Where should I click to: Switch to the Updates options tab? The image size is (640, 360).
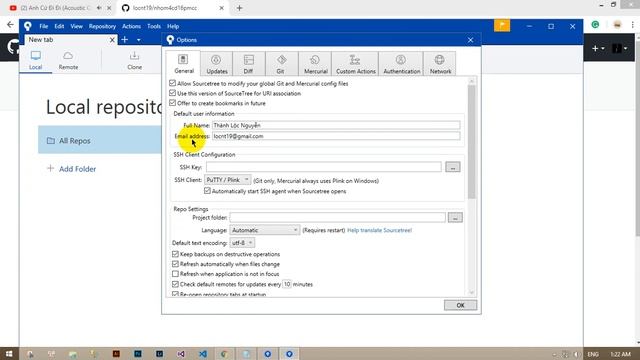point(216,64)
